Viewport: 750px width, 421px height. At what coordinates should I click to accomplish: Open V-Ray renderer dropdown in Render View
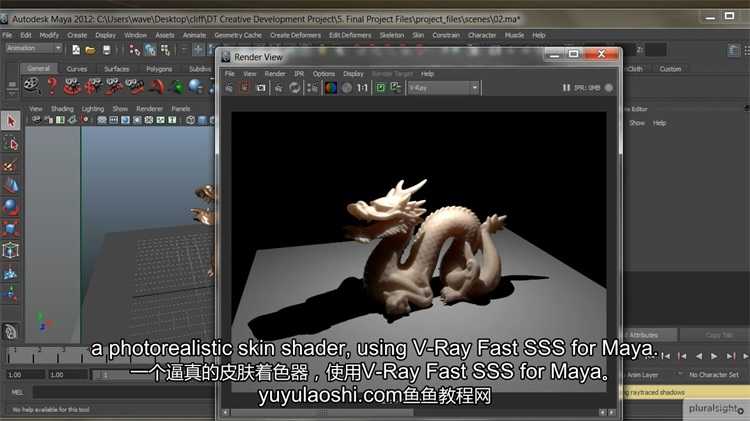point(443,88)
